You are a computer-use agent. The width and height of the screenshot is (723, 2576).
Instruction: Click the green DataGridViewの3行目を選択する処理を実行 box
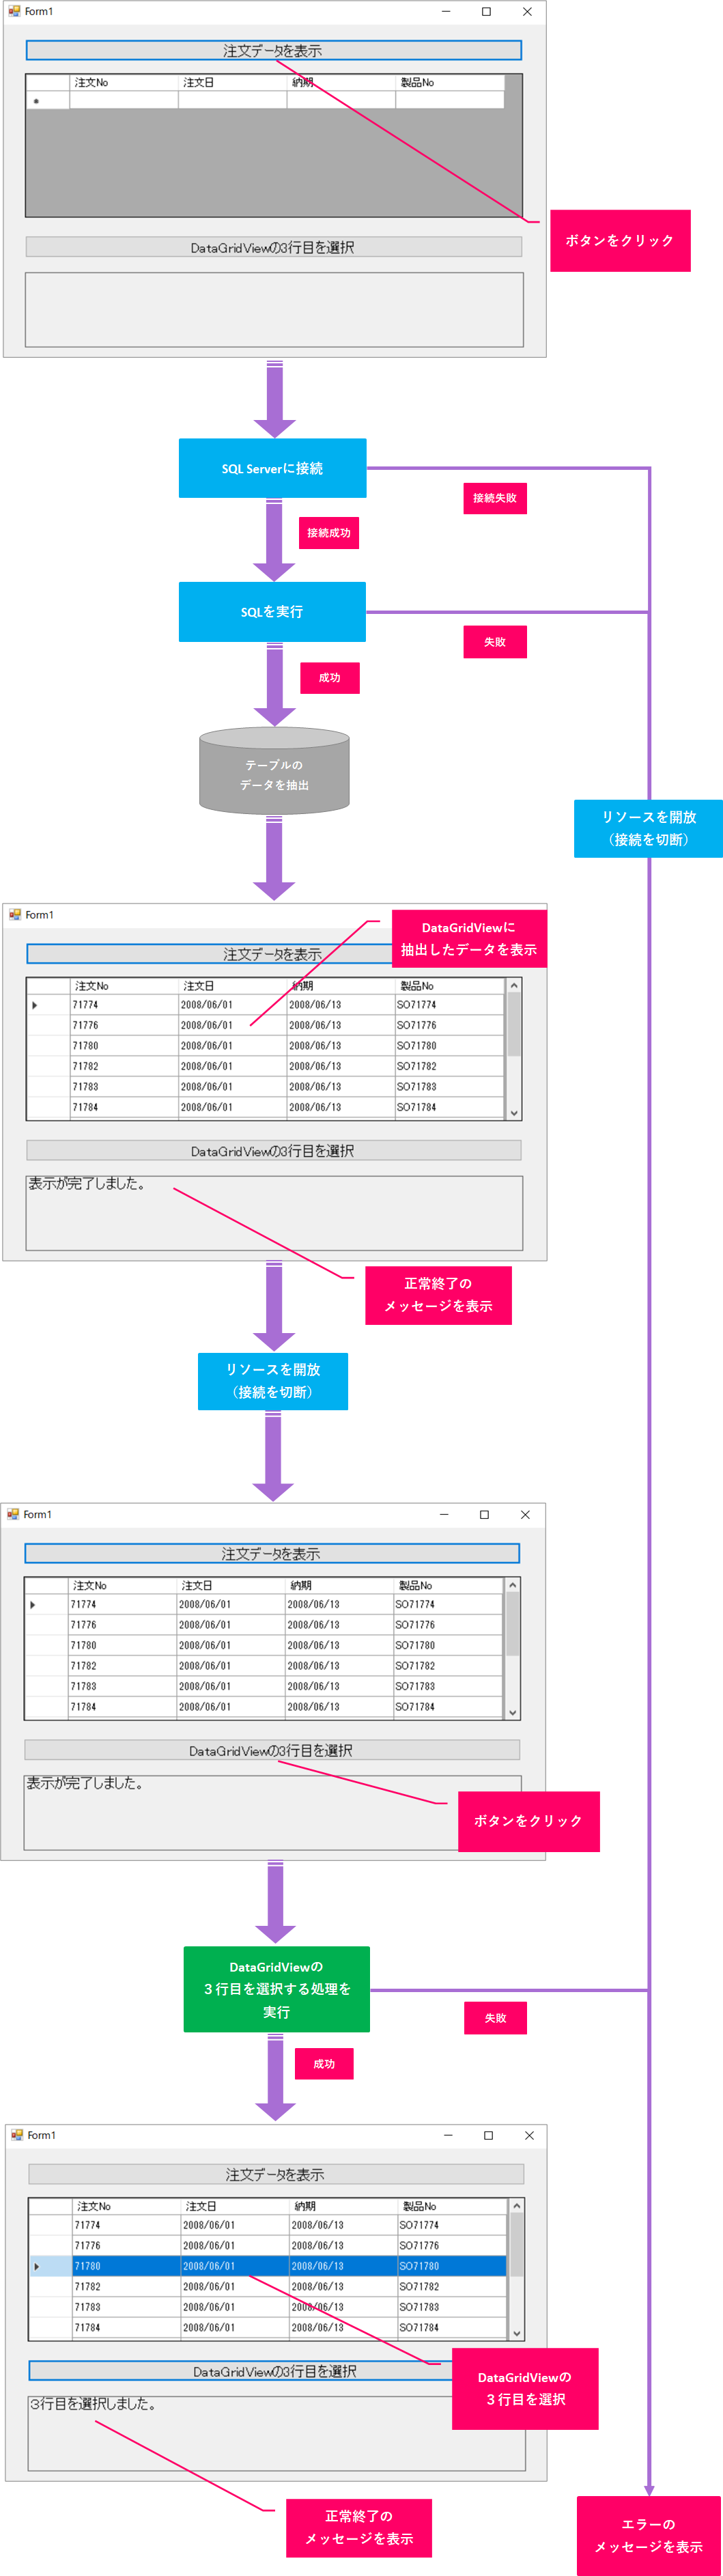click(276, 1989)
